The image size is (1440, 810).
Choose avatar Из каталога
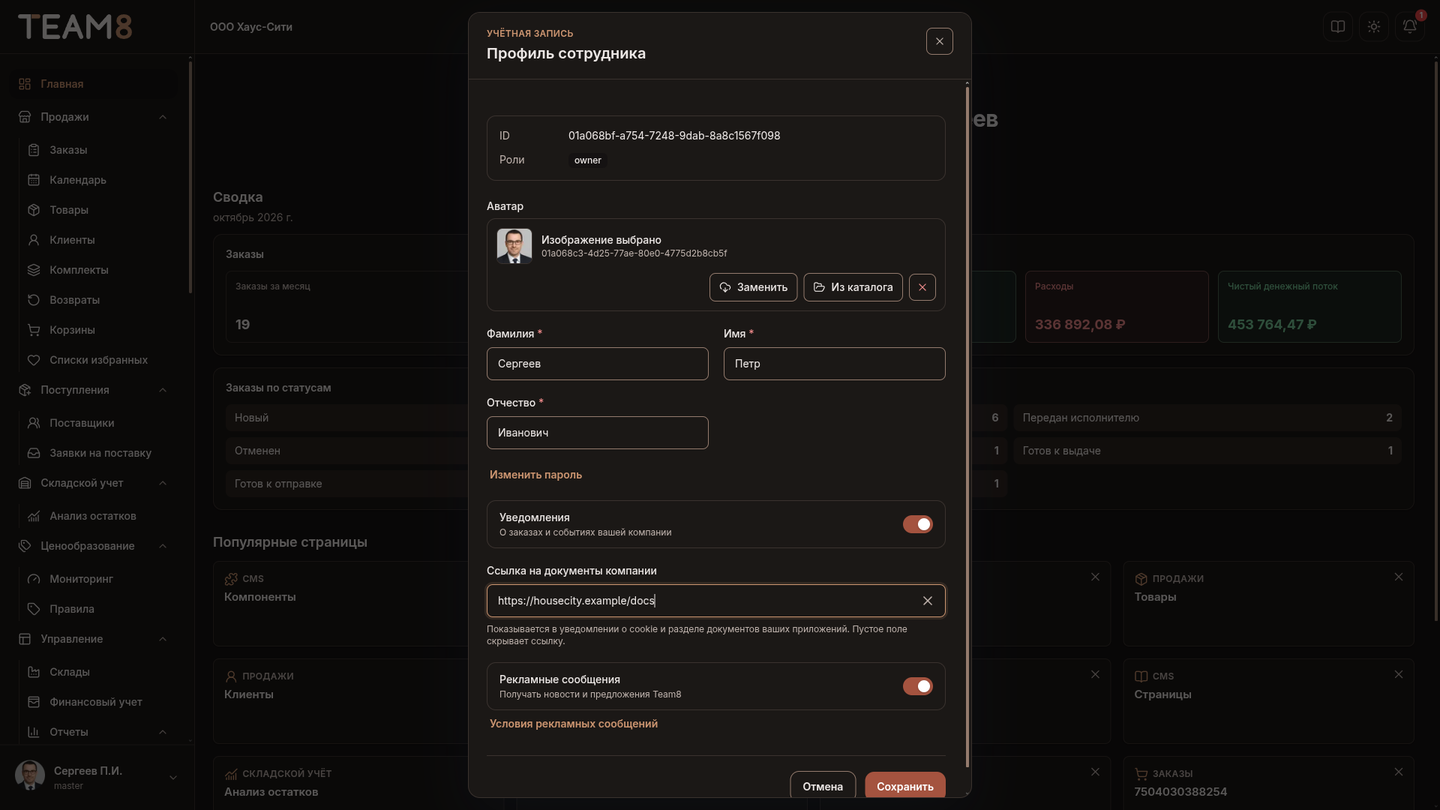coord(853,287)
